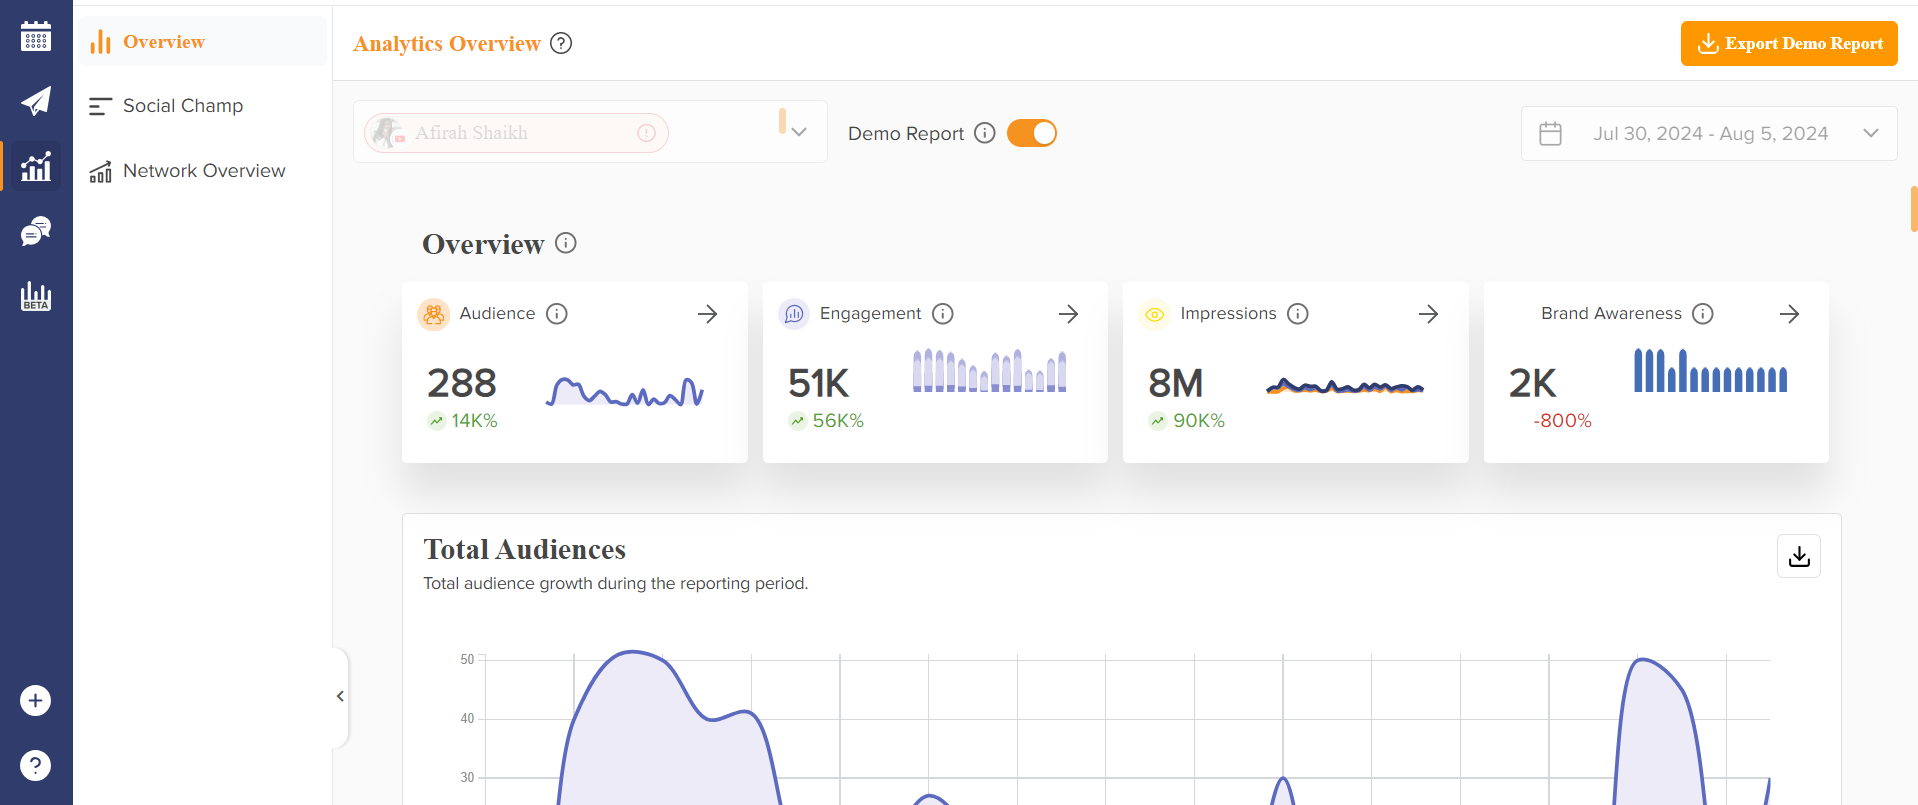Image resolution: width=1918 pixels, height=805 pixels.
Task: Click the Impressions sparkline chart
Action: [1345, 386]
